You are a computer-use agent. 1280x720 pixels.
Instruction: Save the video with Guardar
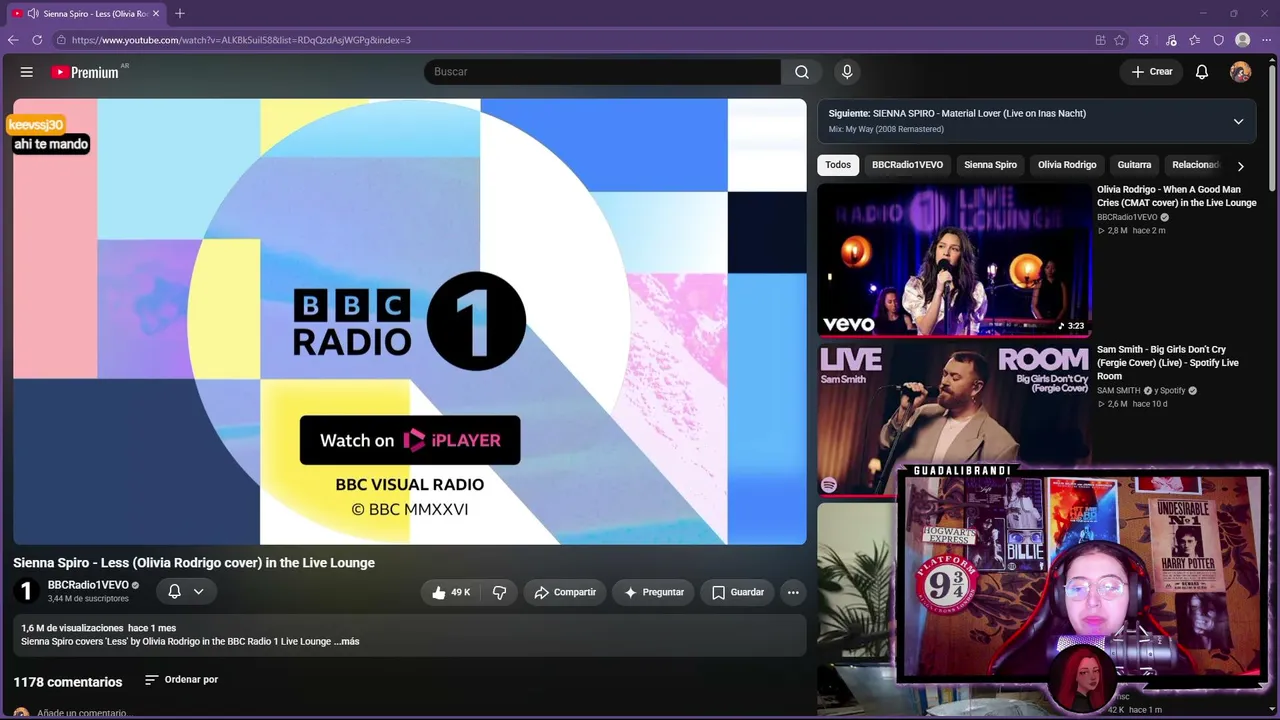point(738,592)
